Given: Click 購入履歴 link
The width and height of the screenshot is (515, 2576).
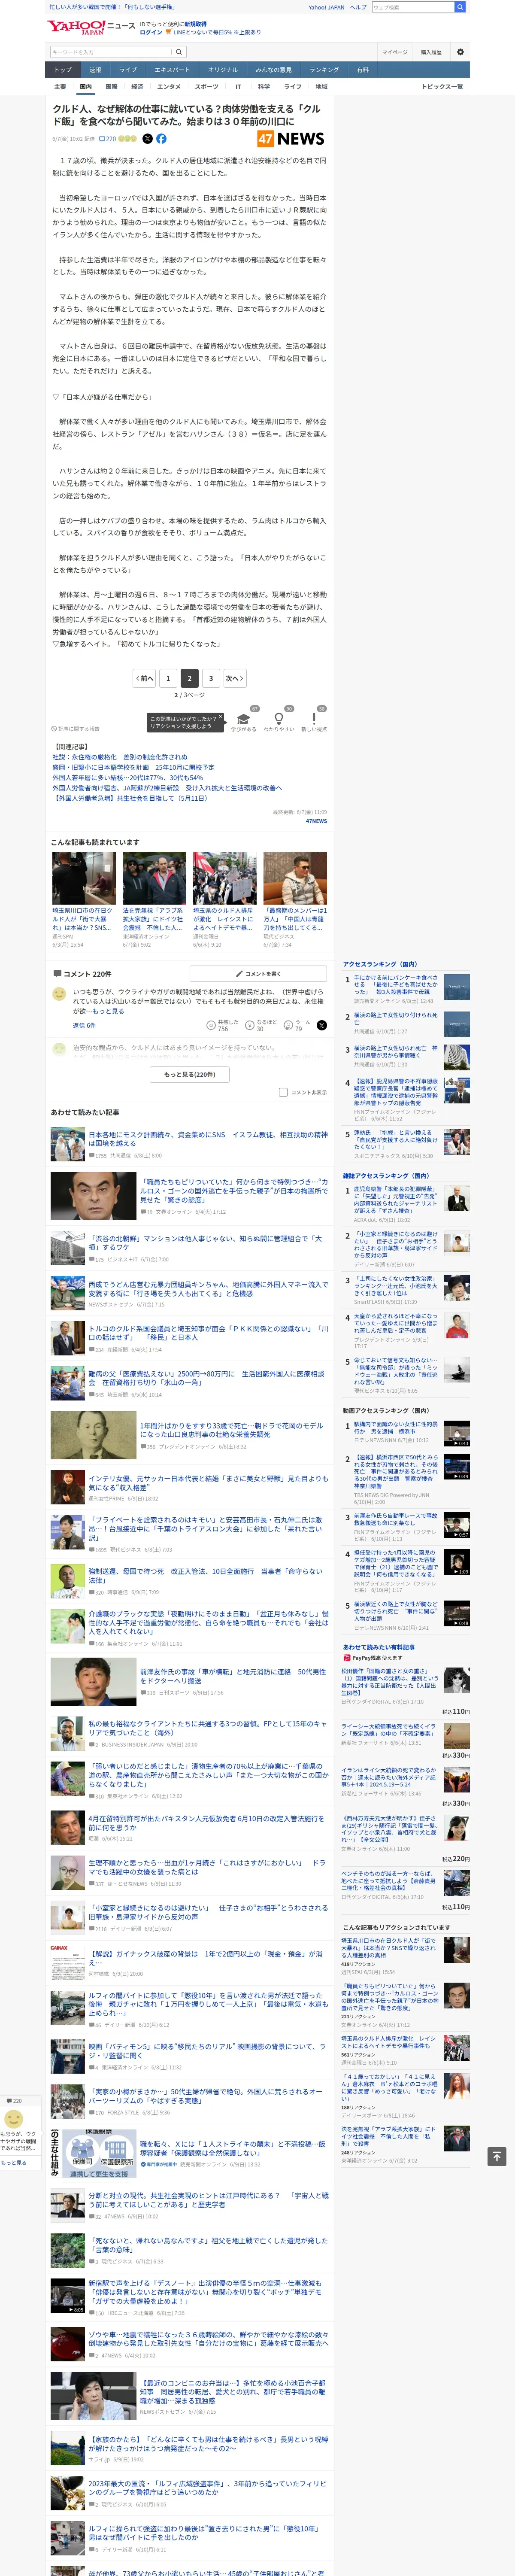Looking at the screenshot, I should [x=431, y=52].
